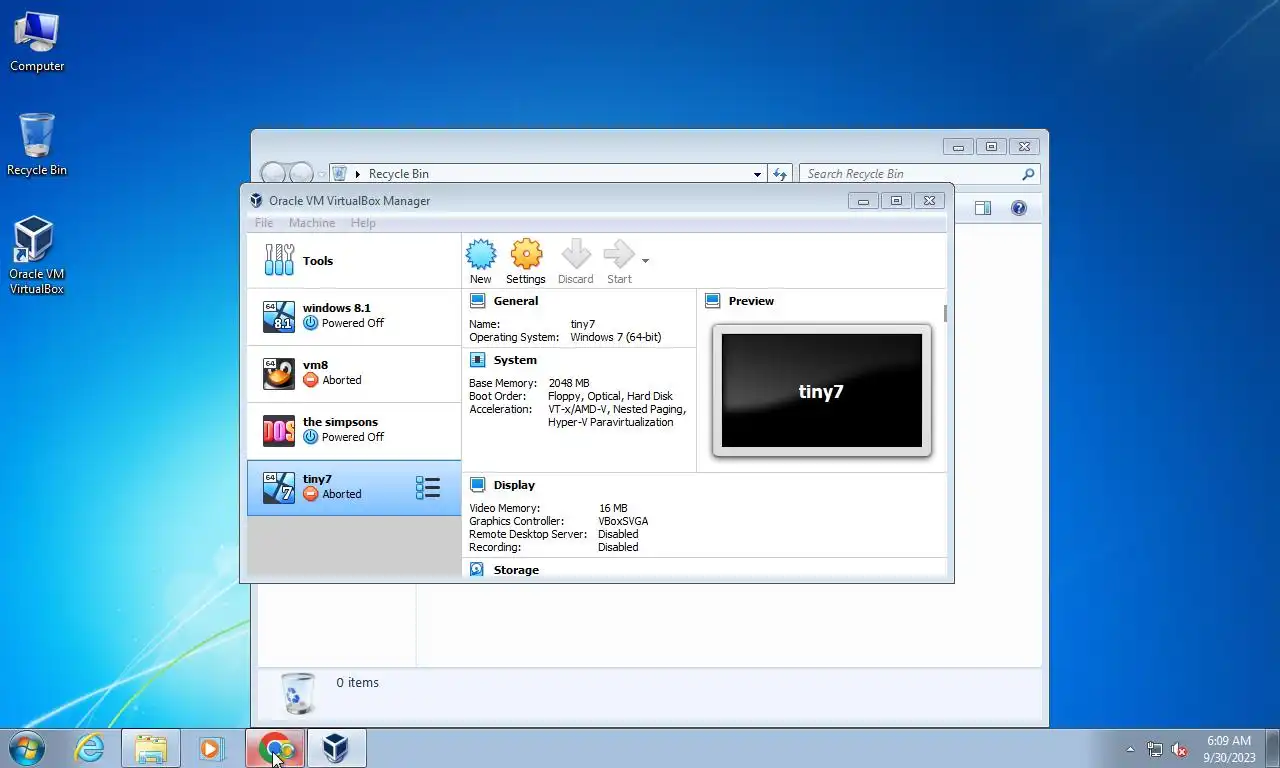
Task: Click the tiny7 name value
Action: (x=583, y=324)
